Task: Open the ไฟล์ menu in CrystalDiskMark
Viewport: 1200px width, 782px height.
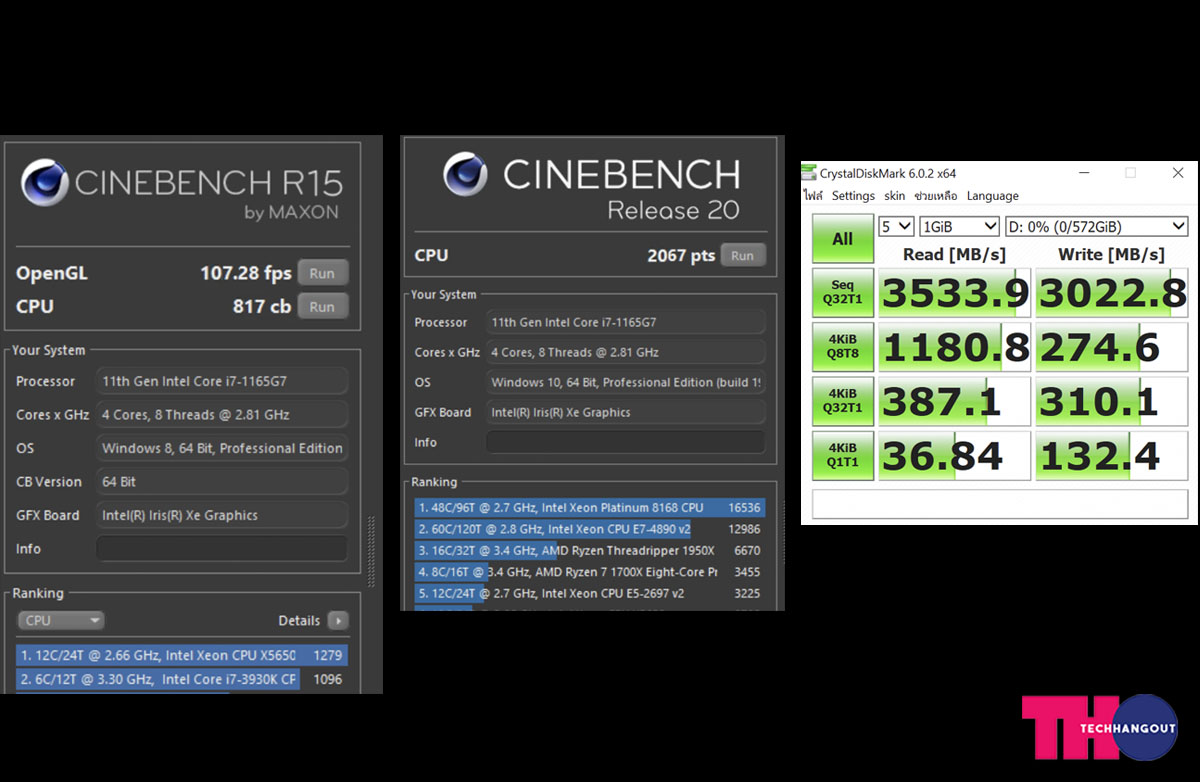Action: point(813,196)
